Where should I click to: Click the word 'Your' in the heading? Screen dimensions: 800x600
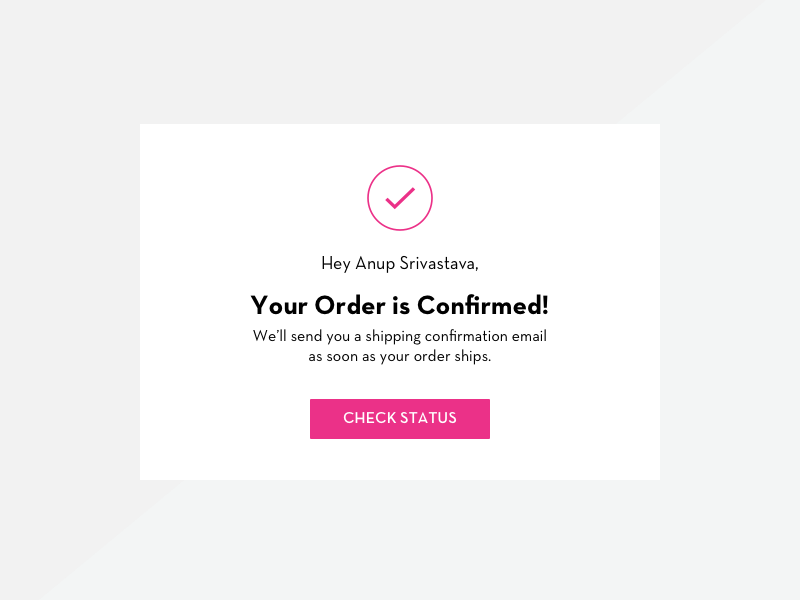coord(279,305)
